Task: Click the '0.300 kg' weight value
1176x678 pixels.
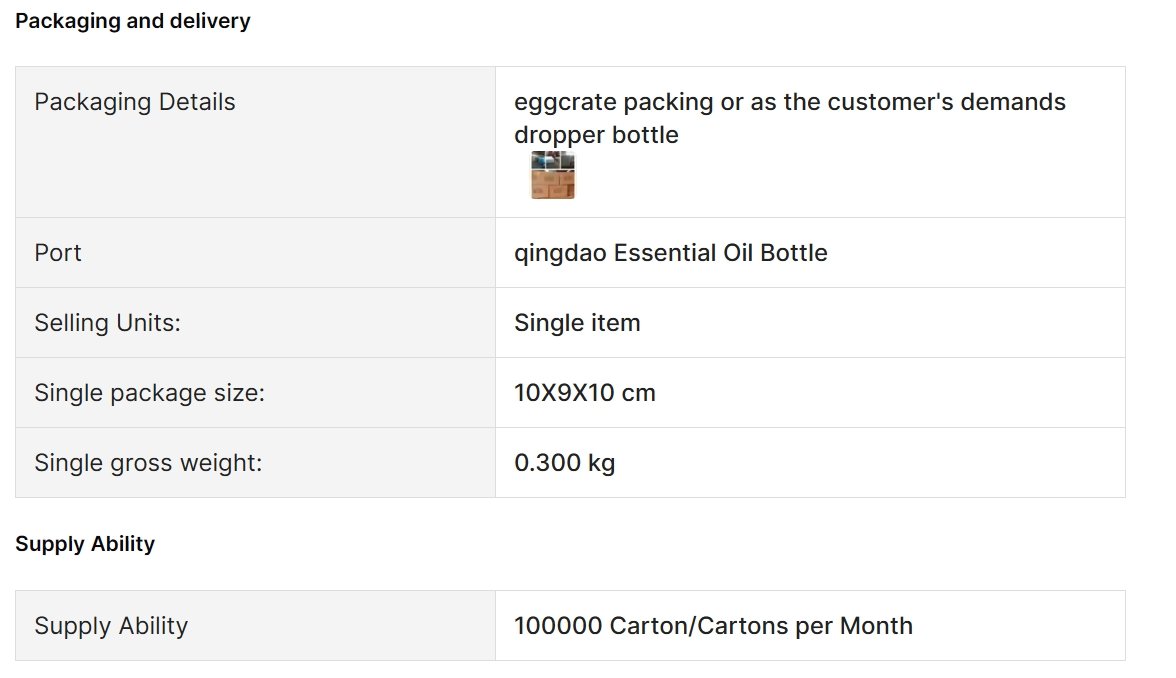Action: 564,463
